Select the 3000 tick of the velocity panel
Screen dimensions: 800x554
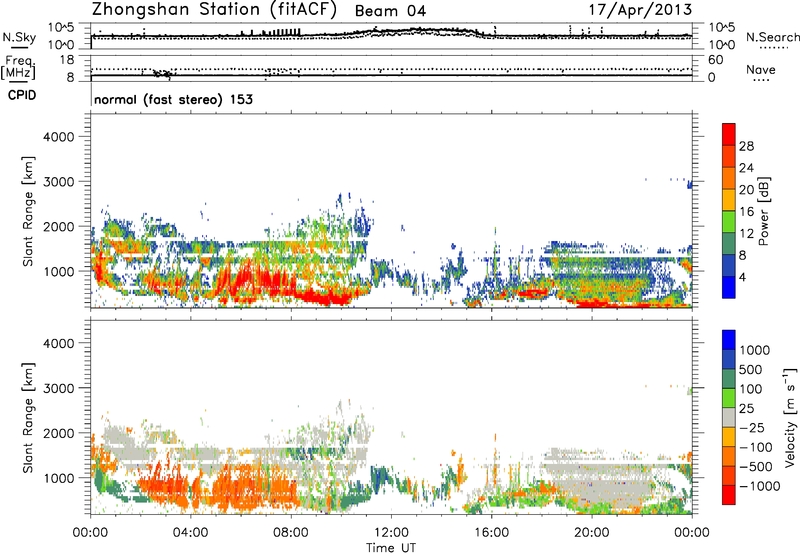coord(59,388)
